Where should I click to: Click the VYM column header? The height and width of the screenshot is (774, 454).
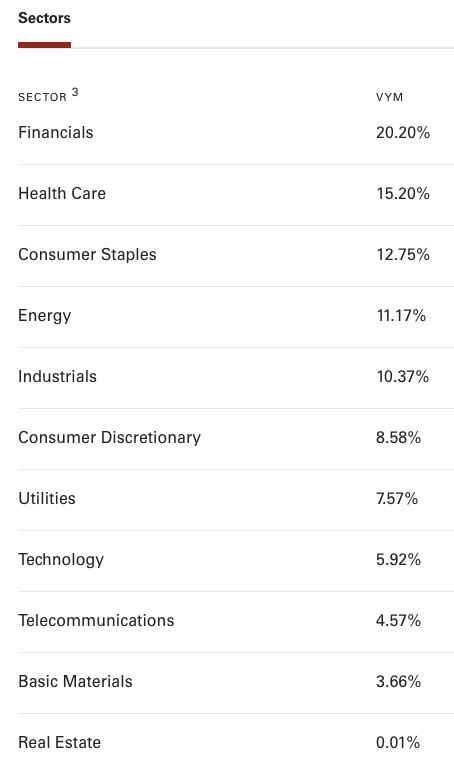[389, 97]
